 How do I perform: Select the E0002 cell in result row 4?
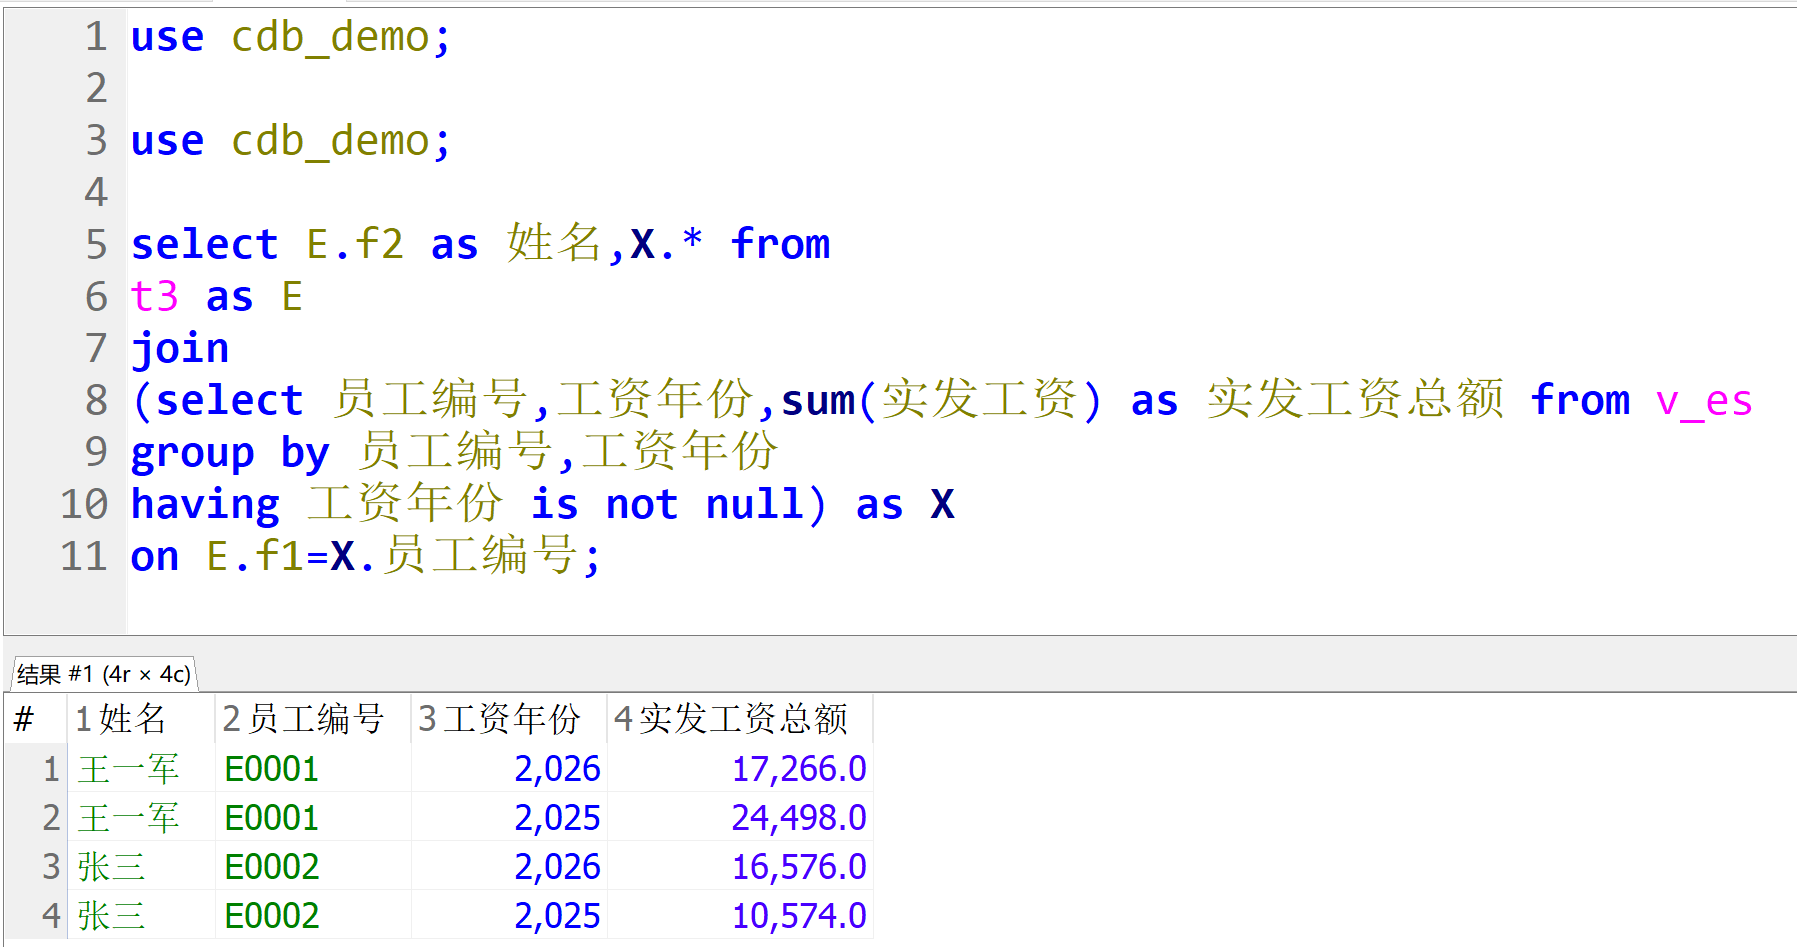coord(271,915)
